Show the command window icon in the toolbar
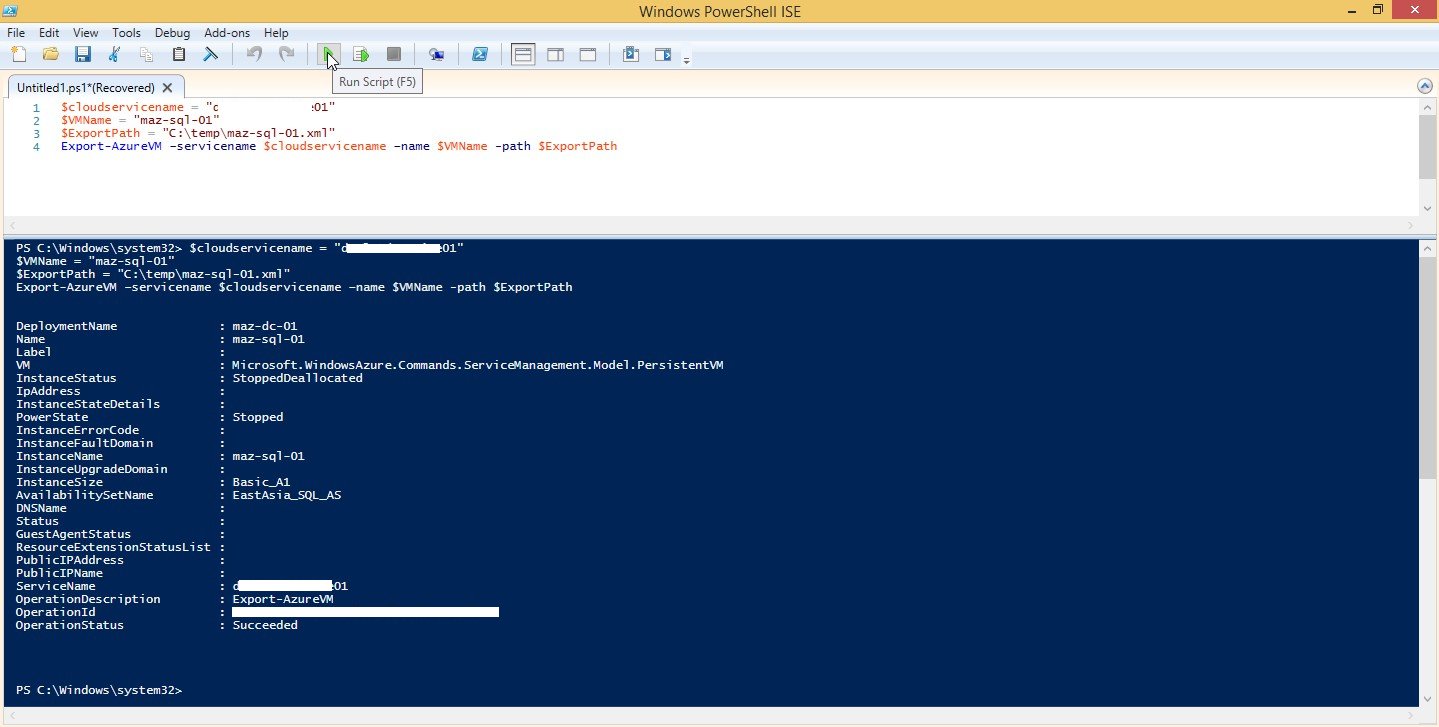The image size is (1439, 727). (631, 54)
